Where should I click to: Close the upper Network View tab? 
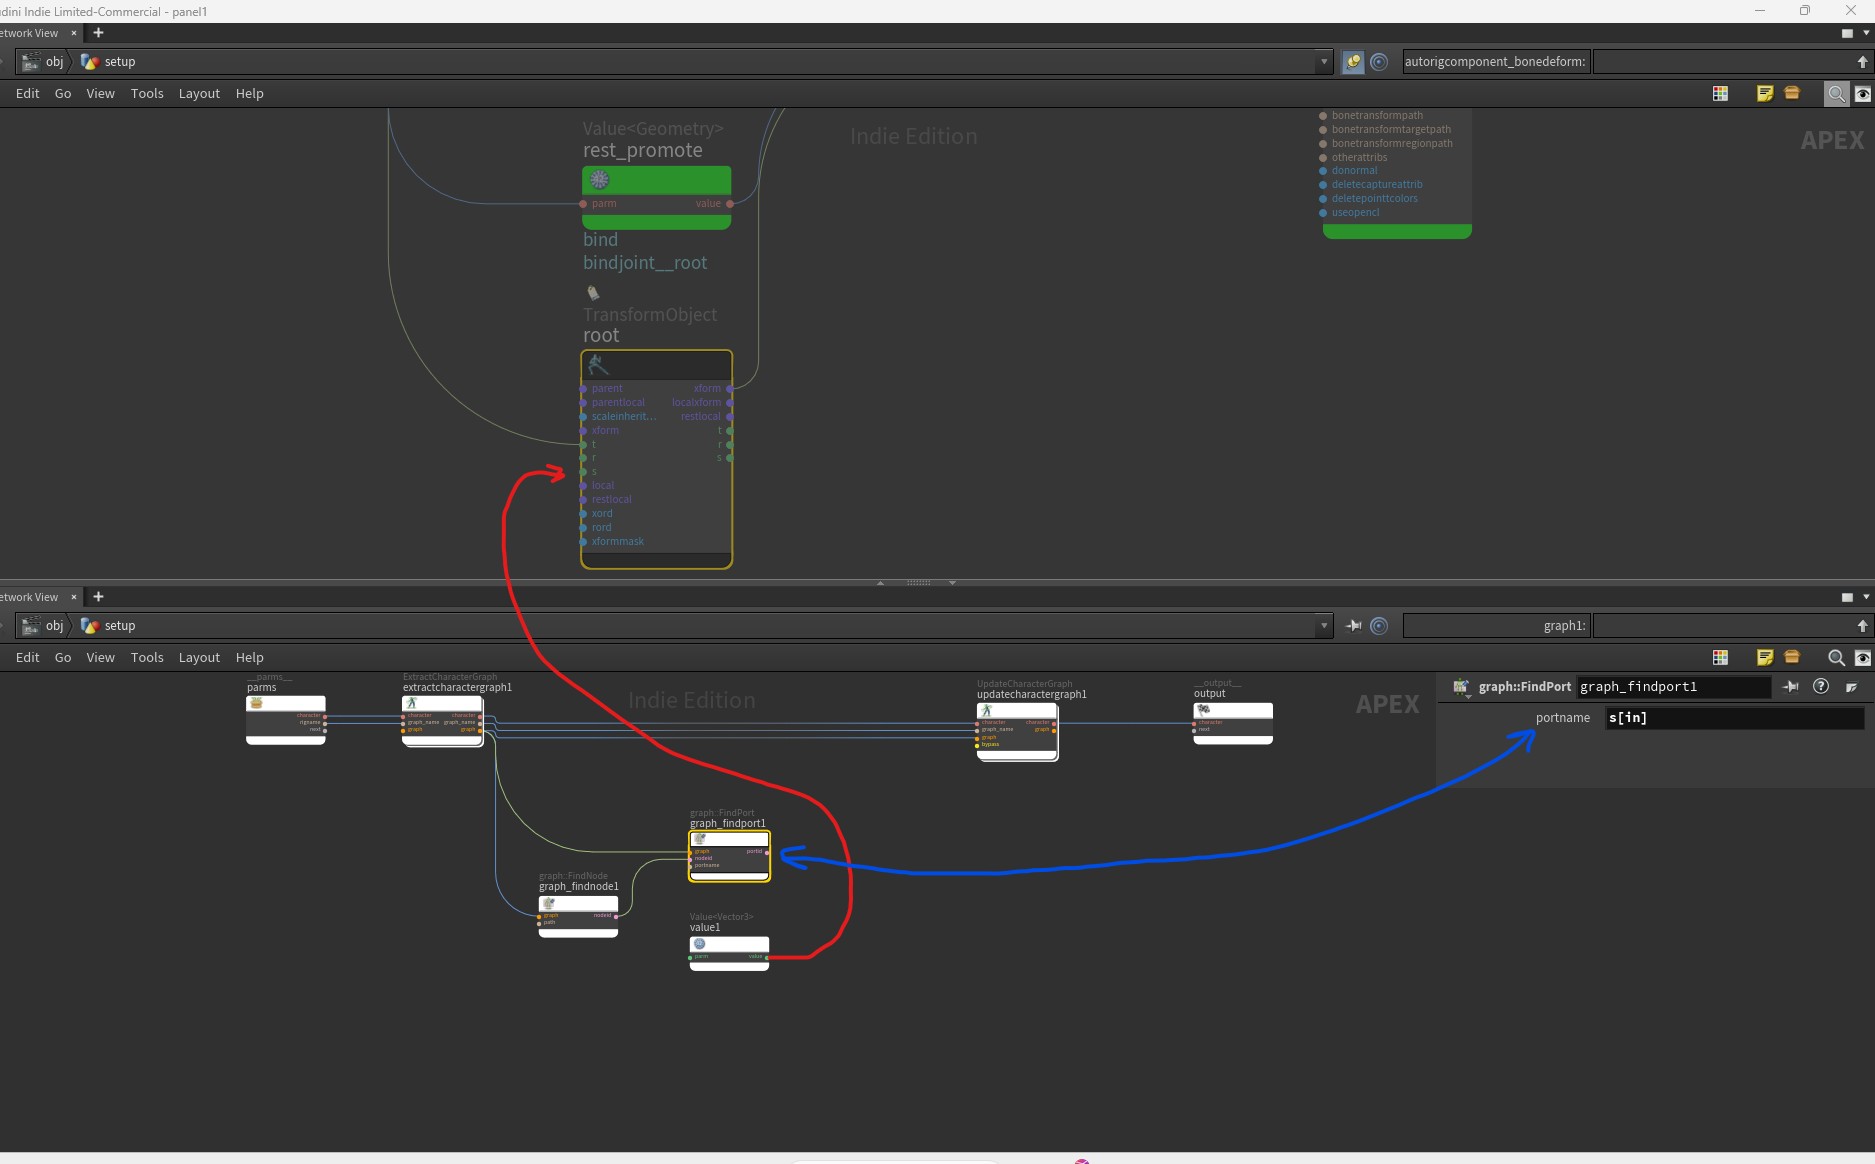point(74,33)
